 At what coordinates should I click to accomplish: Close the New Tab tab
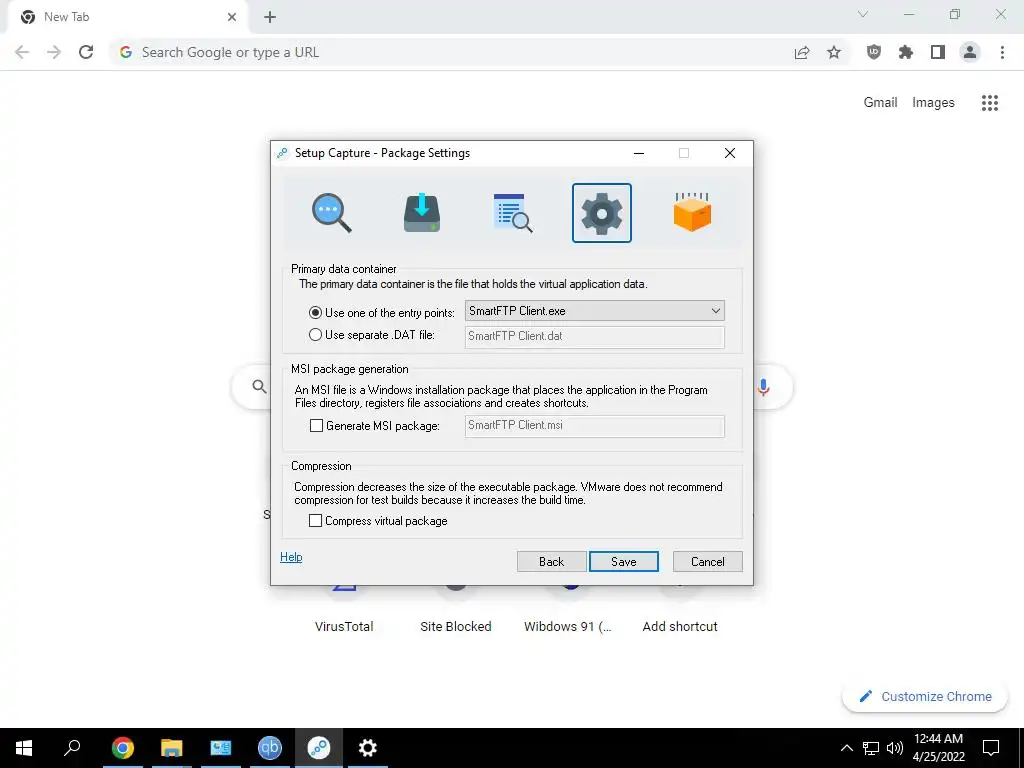coord(232,17)
